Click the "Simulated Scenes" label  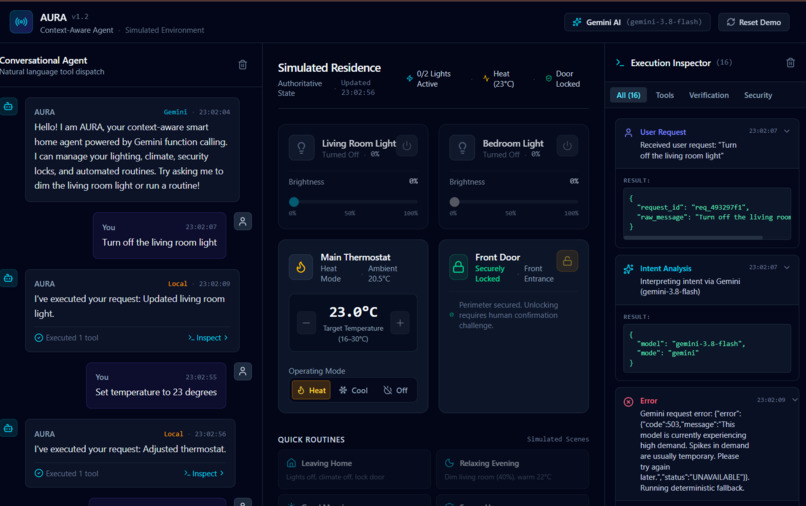click(558, 439)
